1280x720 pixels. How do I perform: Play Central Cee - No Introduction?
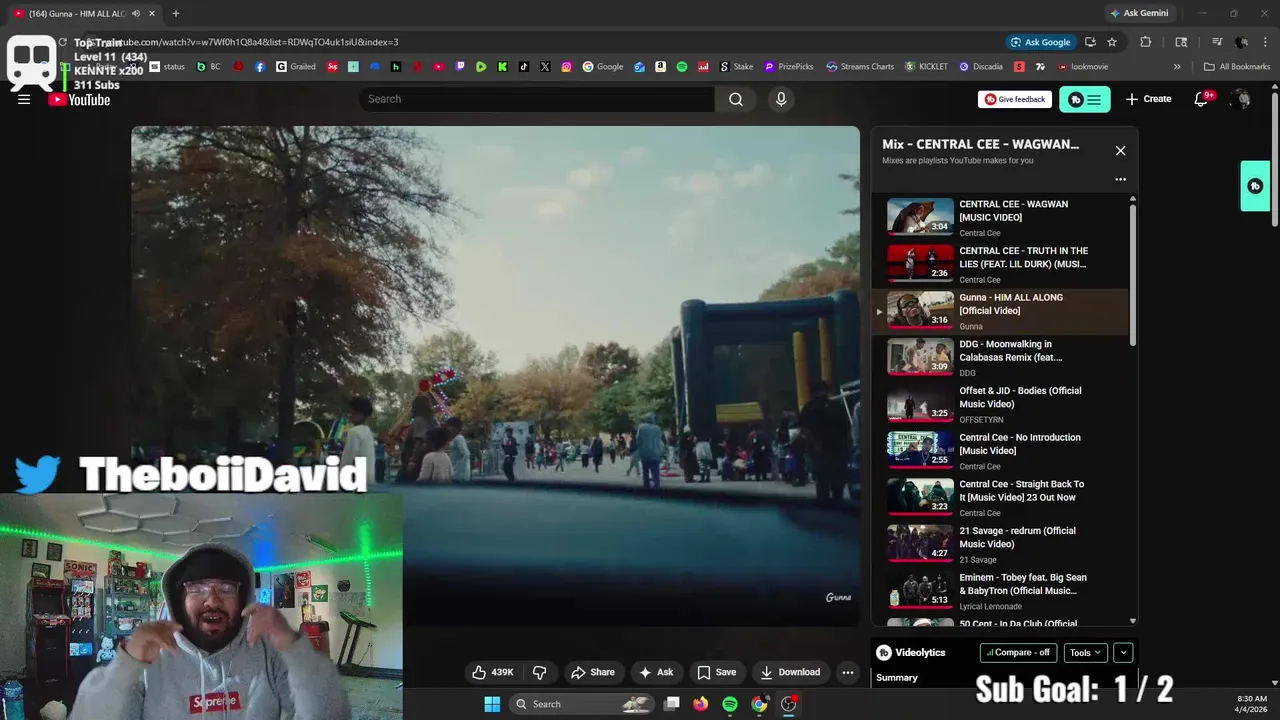[1000, 451]
